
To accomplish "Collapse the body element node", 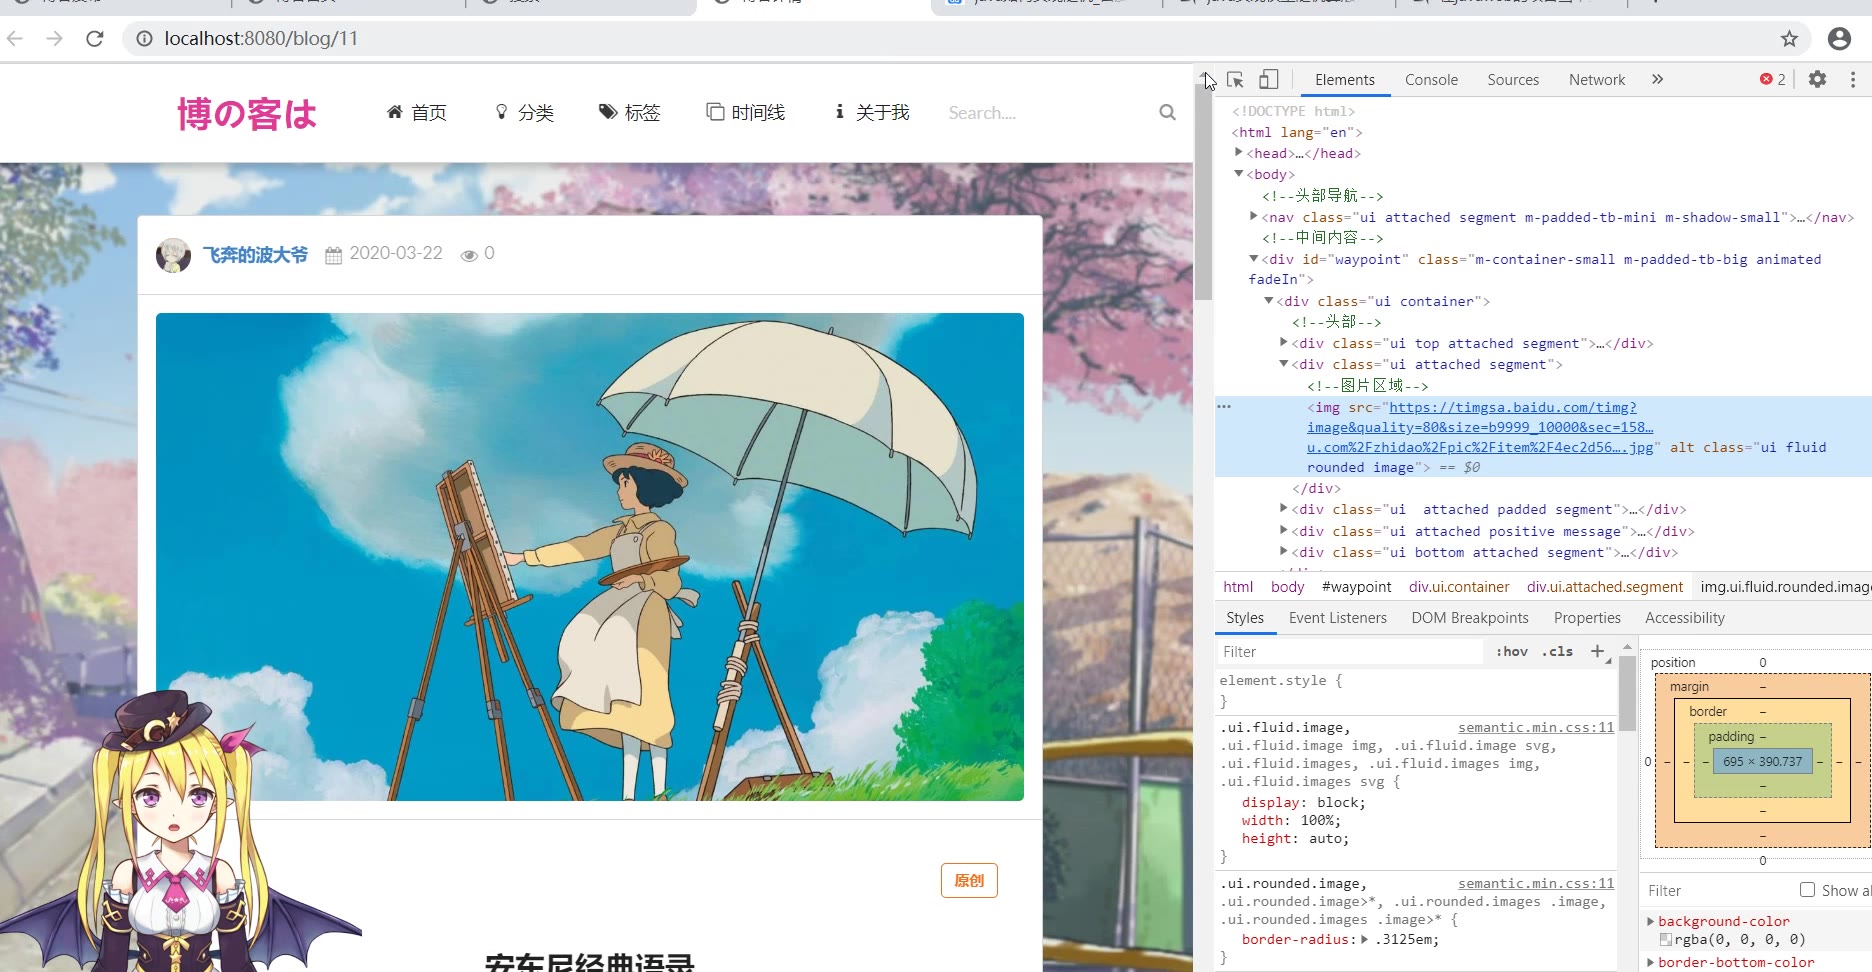I will [1239, 174].
